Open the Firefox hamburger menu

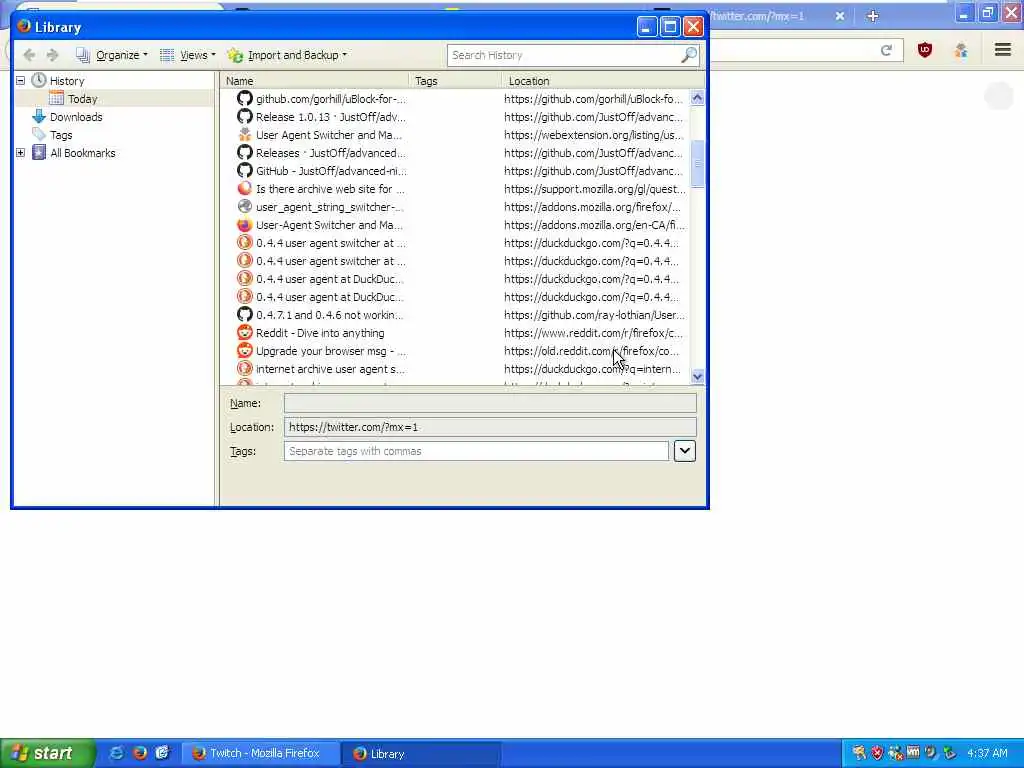click(x=1002, y=50)
